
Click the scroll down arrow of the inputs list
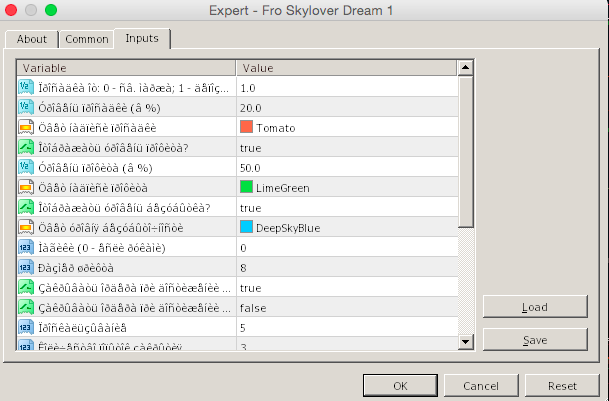coord(465,342)
